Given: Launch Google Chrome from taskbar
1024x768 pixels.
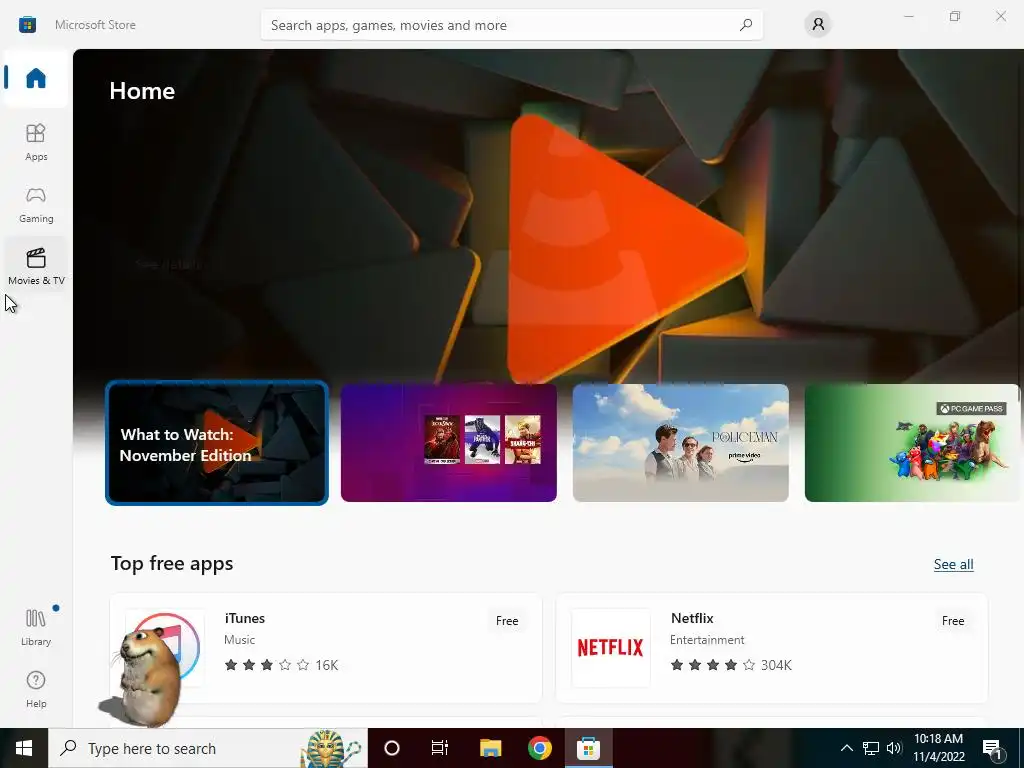Looking at the screenshot, I should pyautogui.click(x=539, y=748).
